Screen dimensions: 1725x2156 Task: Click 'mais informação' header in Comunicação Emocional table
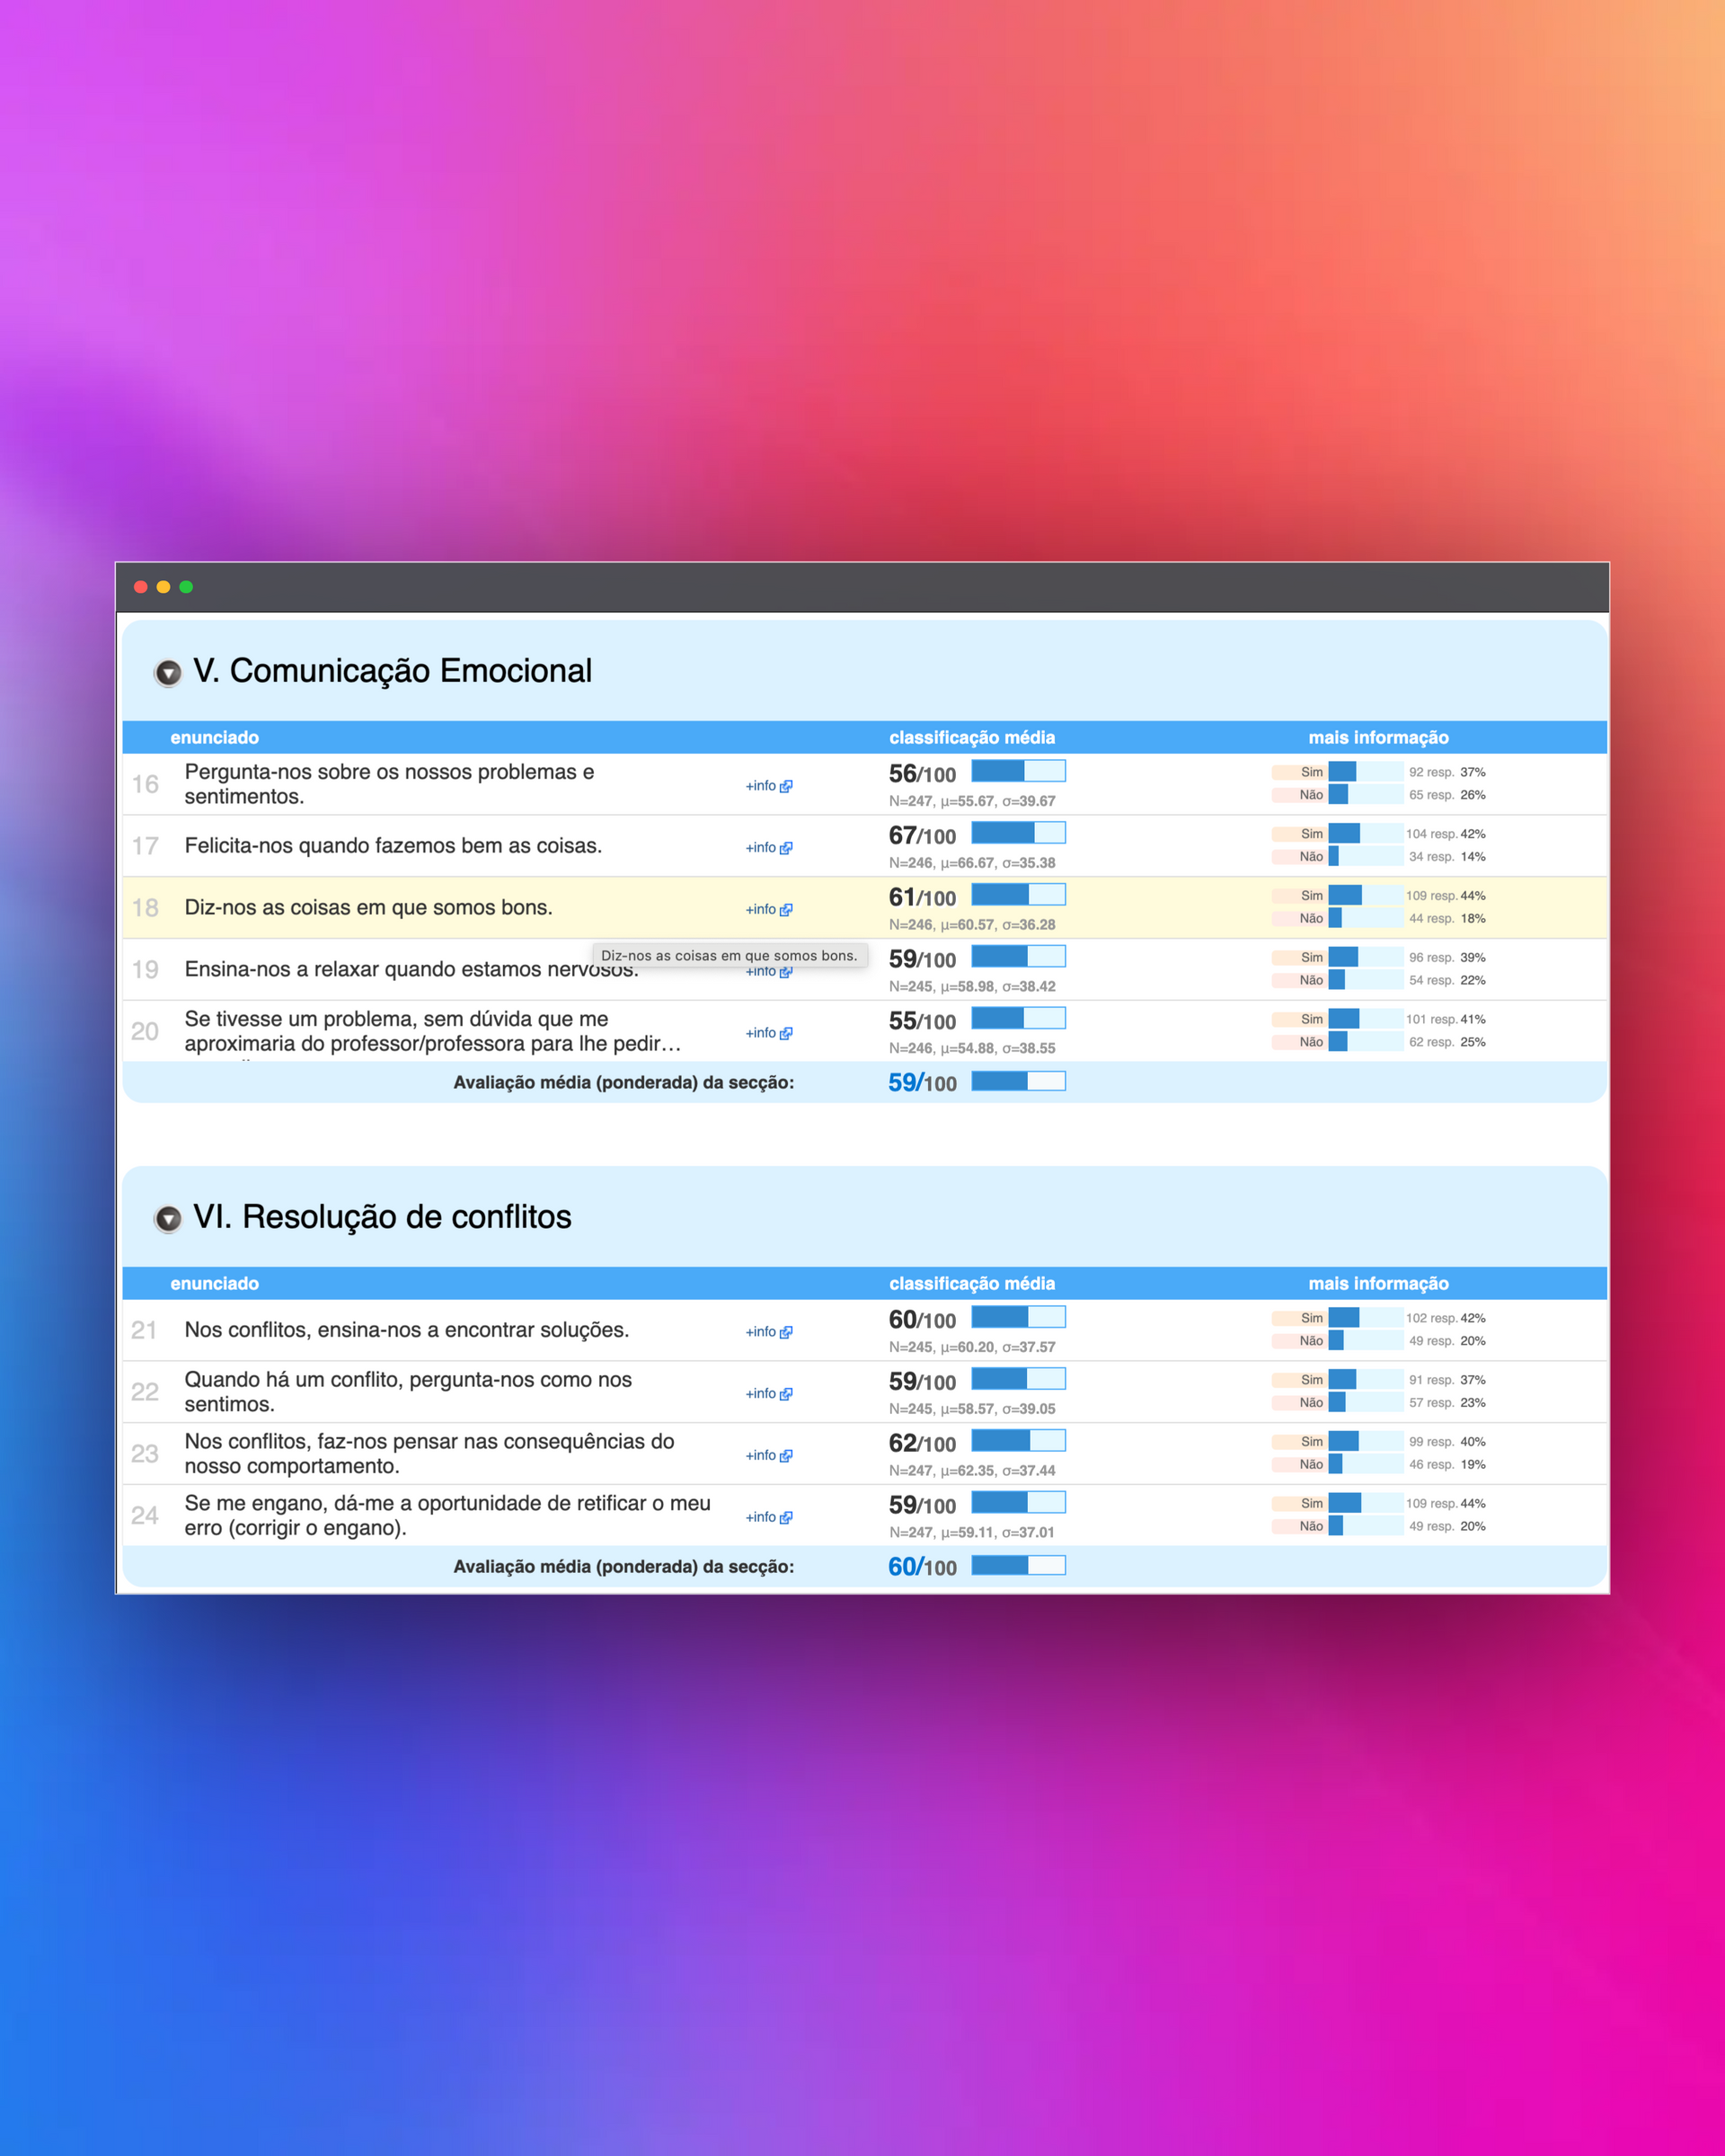pyautogui.click(x=1378, y=738)
